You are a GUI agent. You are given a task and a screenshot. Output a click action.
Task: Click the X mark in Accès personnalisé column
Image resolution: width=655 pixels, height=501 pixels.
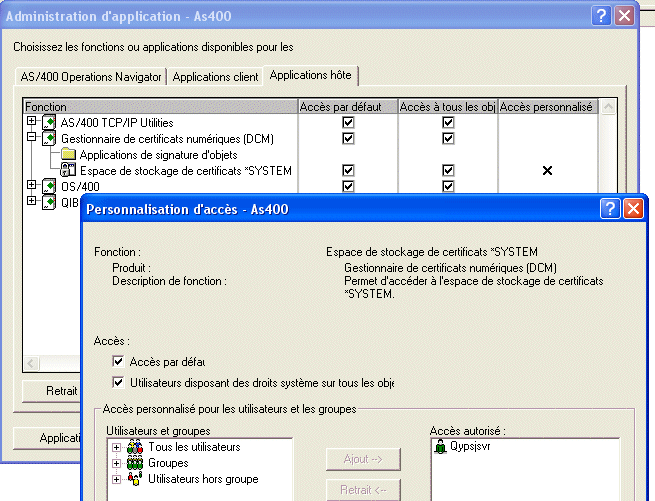pos(547,170)
